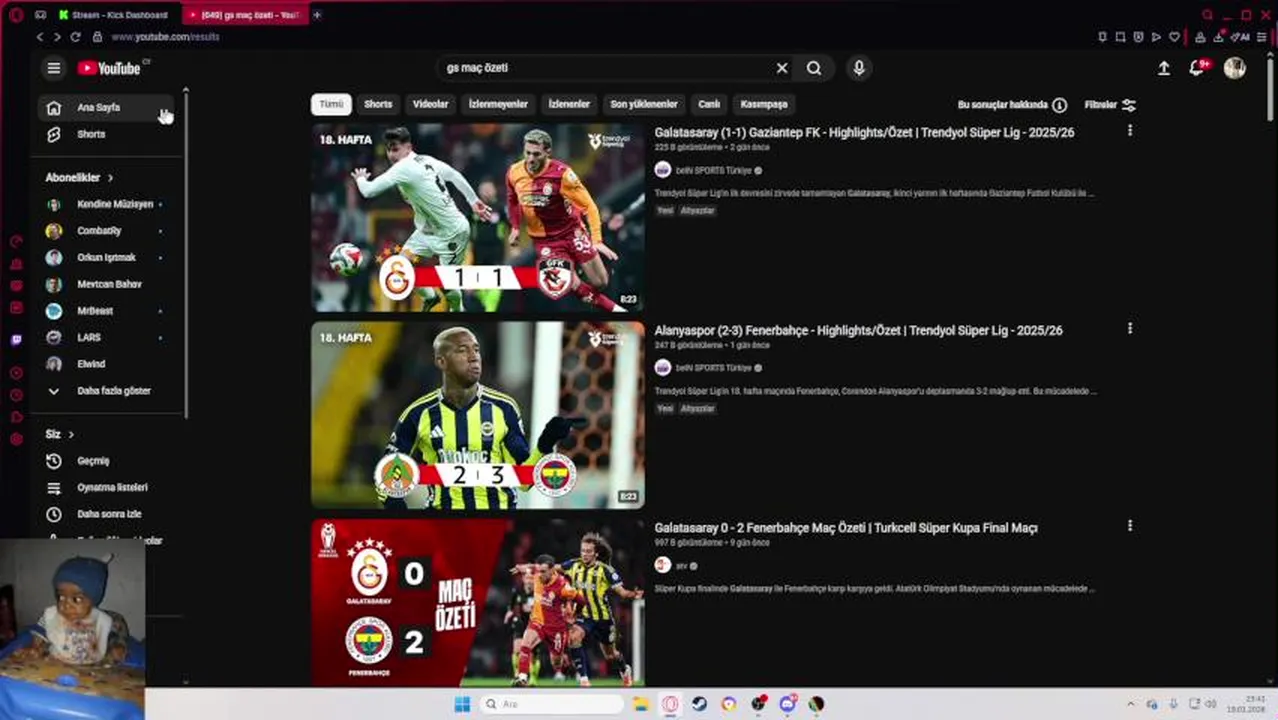Open more options for Süper Kupa video
The height and width of the screenshot is (720, 1278).
pos(1130,526)
